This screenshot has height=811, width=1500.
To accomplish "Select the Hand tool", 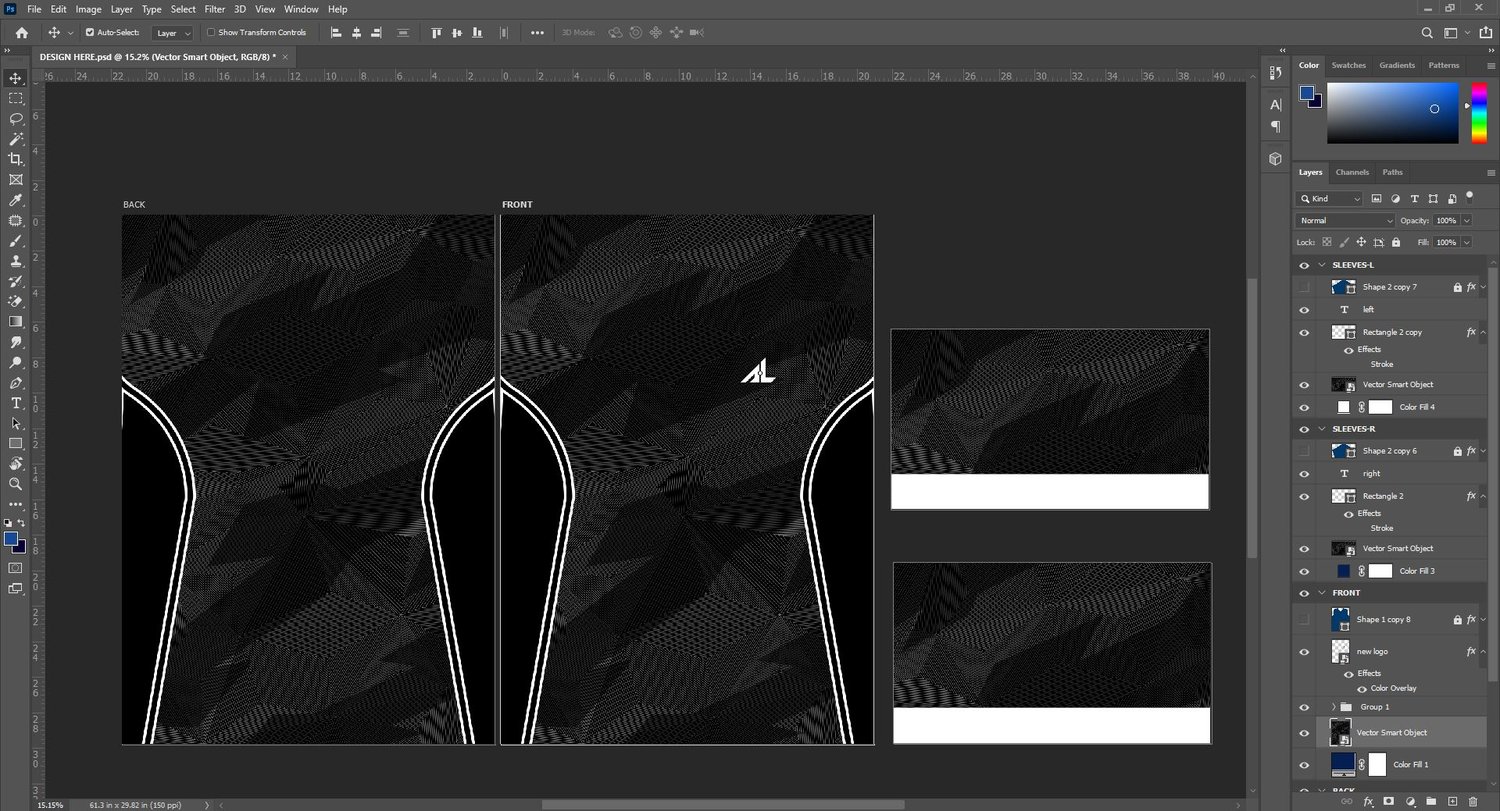I will click(x=16, y=464).
